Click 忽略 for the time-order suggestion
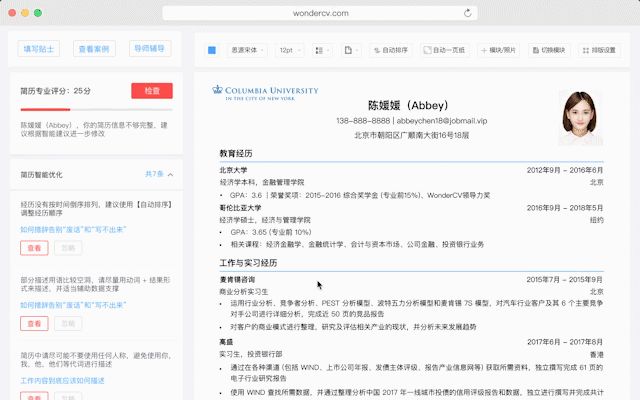640x400 pixels. (68, 248)
